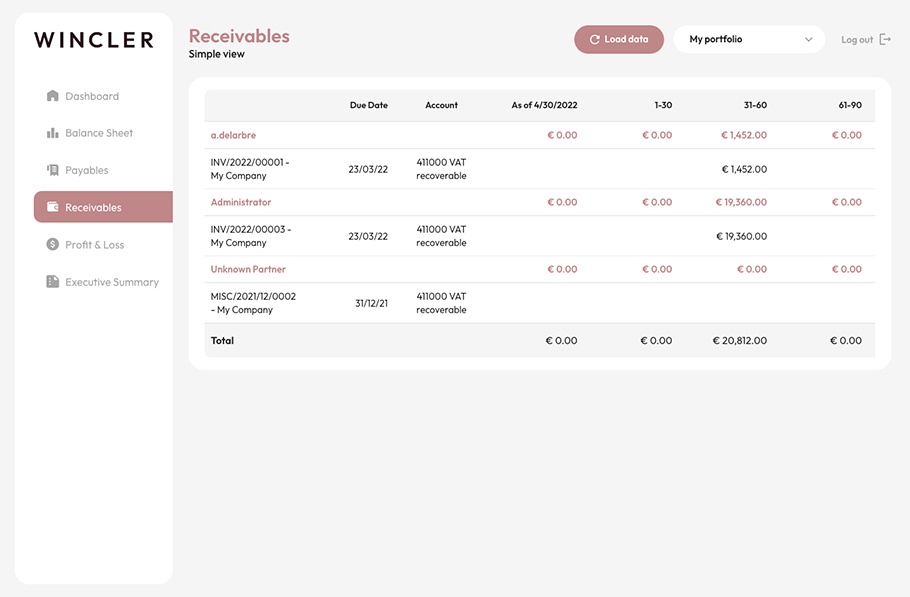Viewport: 910px width, 597px height.
Task: Click due date 23/03/22 for INV/2022/00001
Action: tap(368, 169)
